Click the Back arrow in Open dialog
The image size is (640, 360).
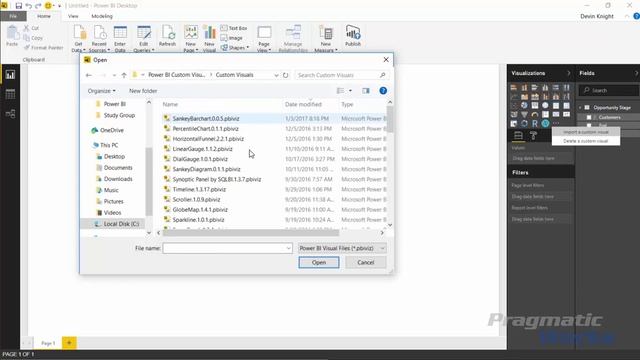click(x=89, y=75)
